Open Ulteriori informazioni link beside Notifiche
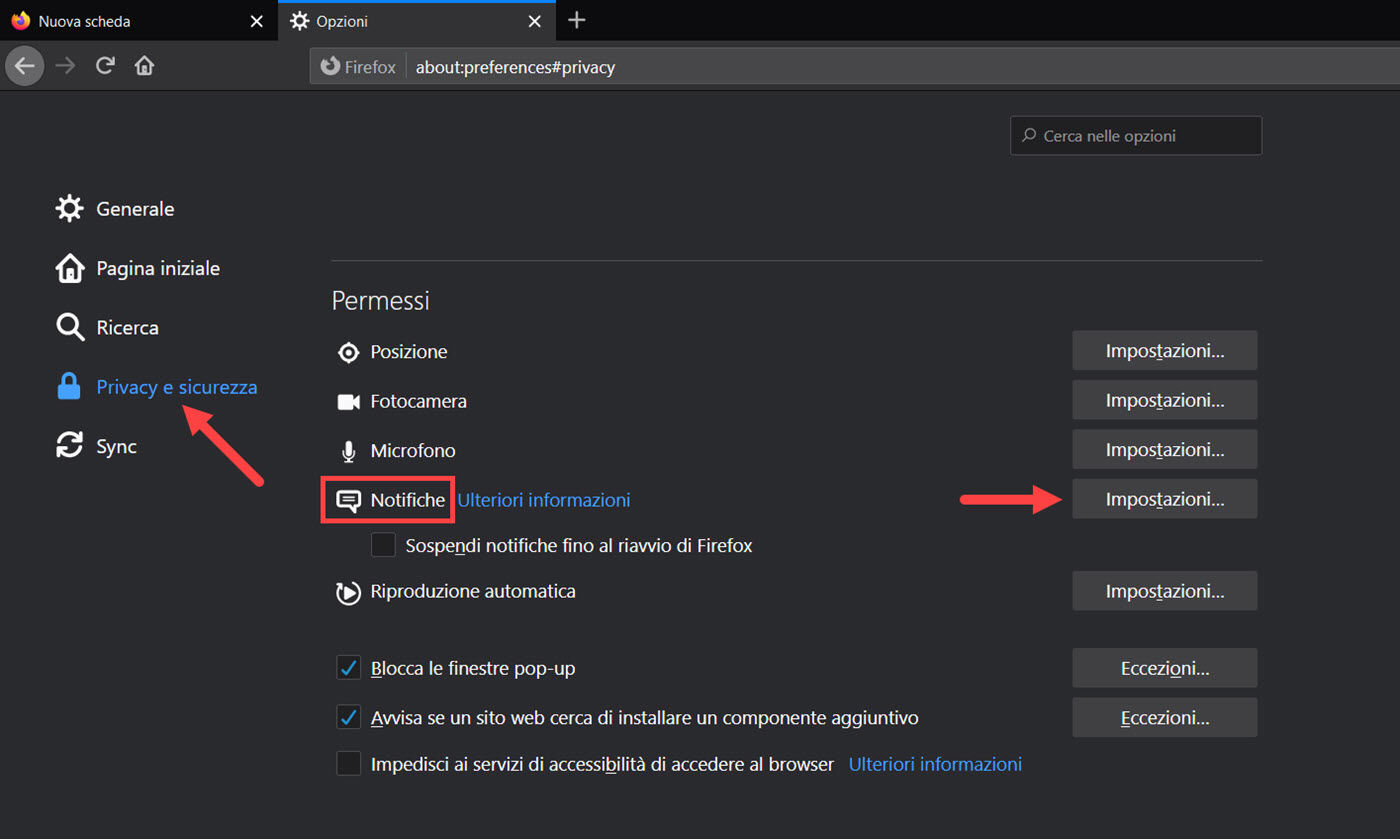 click(543, 500)
